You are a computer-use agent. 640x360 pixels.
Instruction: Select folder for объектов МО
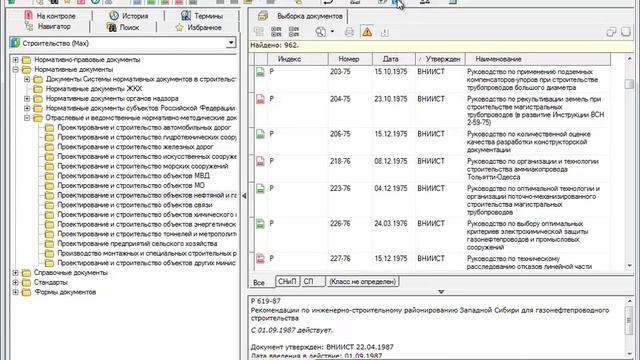coord(131,186)
